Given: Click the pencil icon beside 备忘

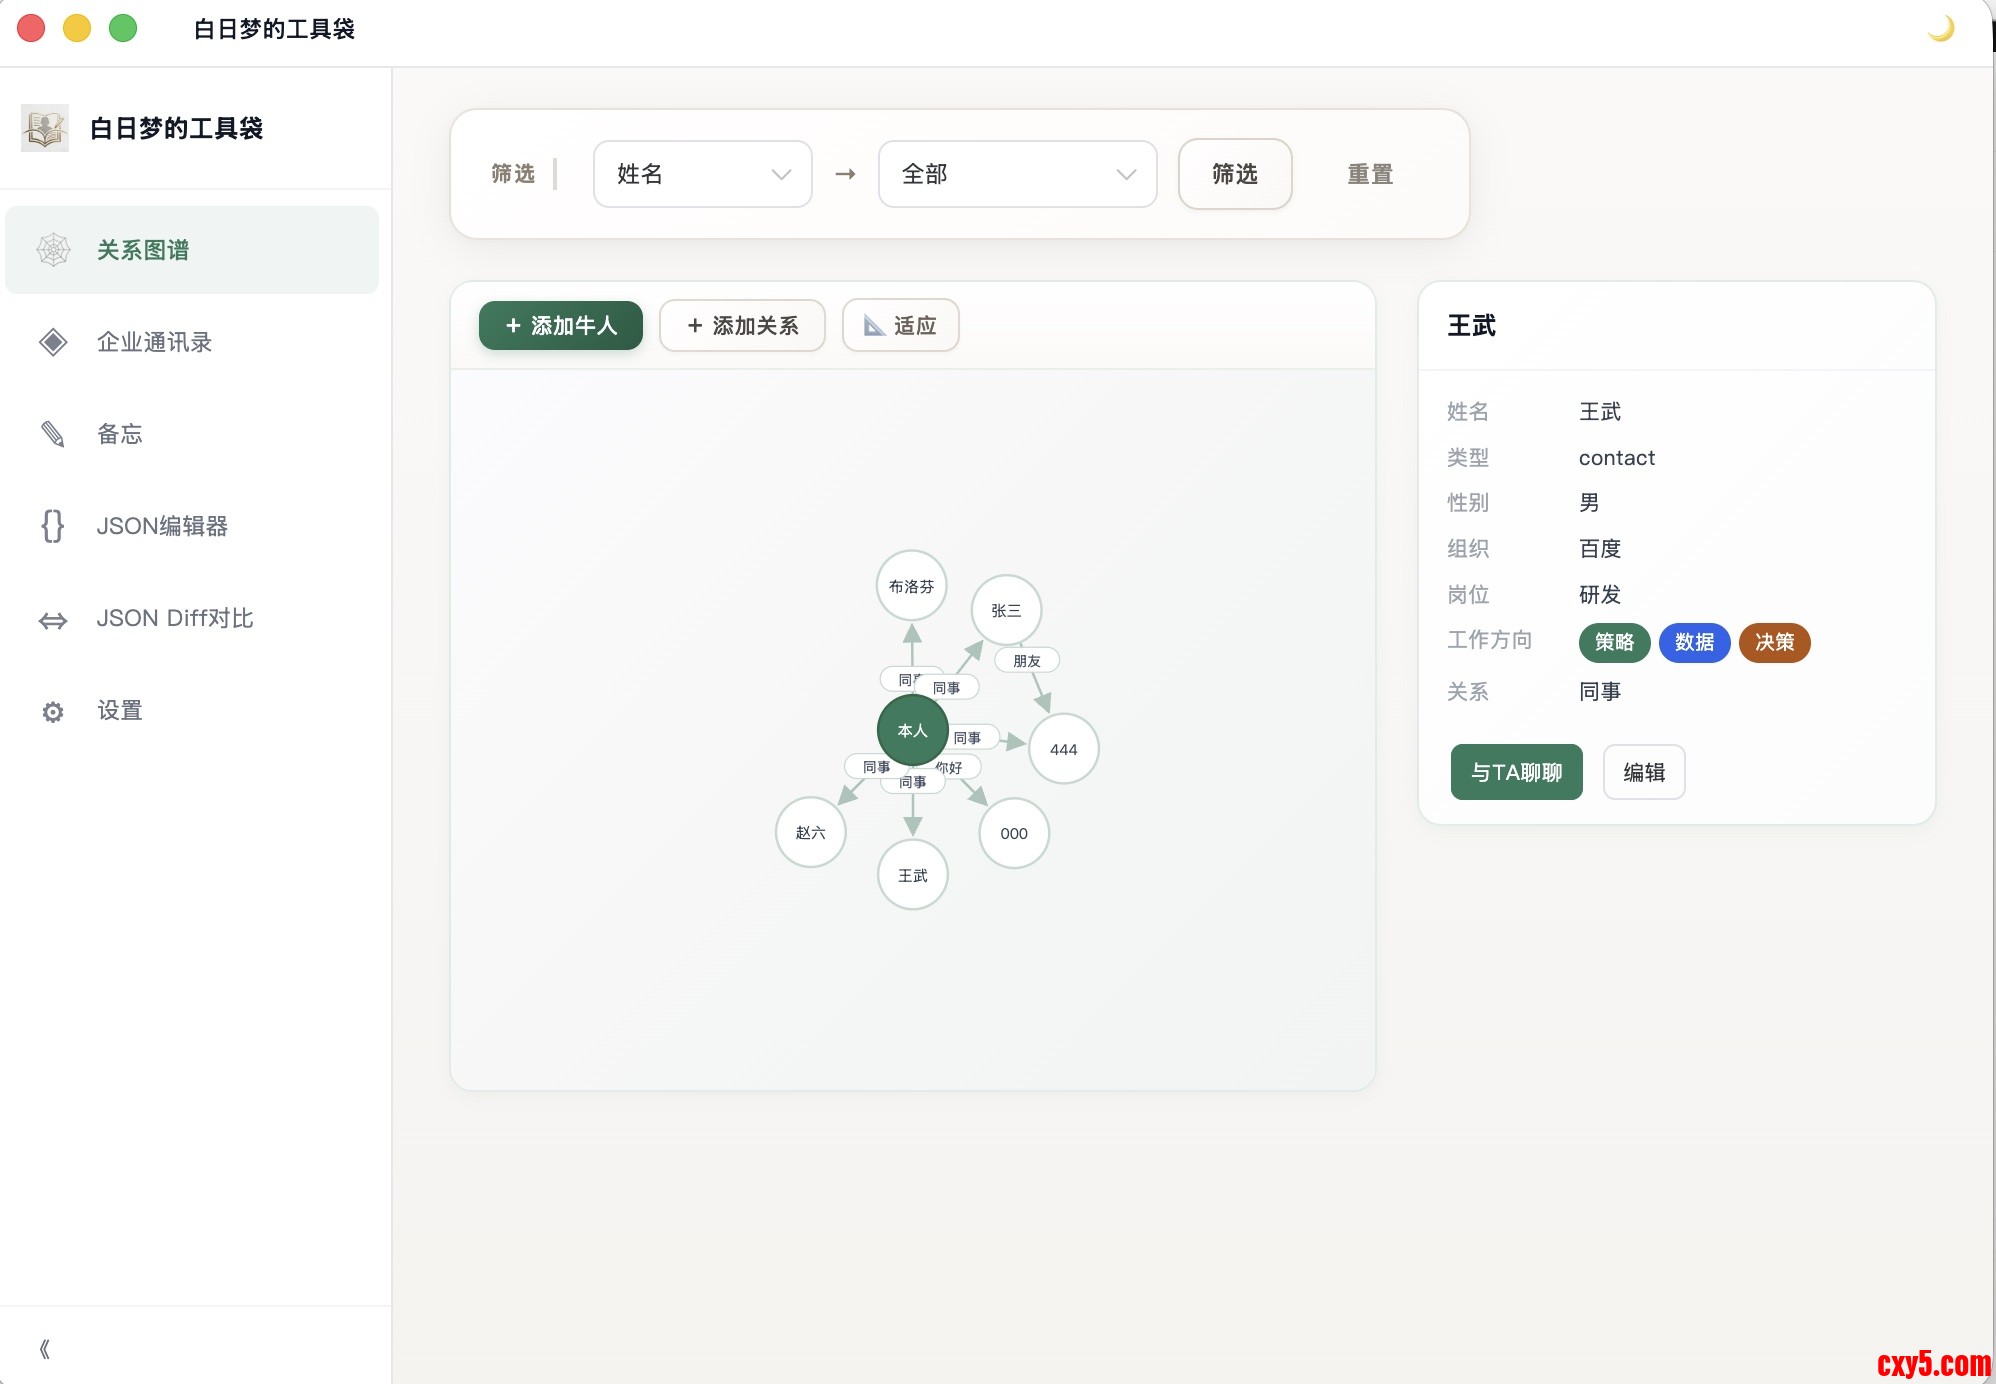Looking at the screenshot, I should pos(53,434).
